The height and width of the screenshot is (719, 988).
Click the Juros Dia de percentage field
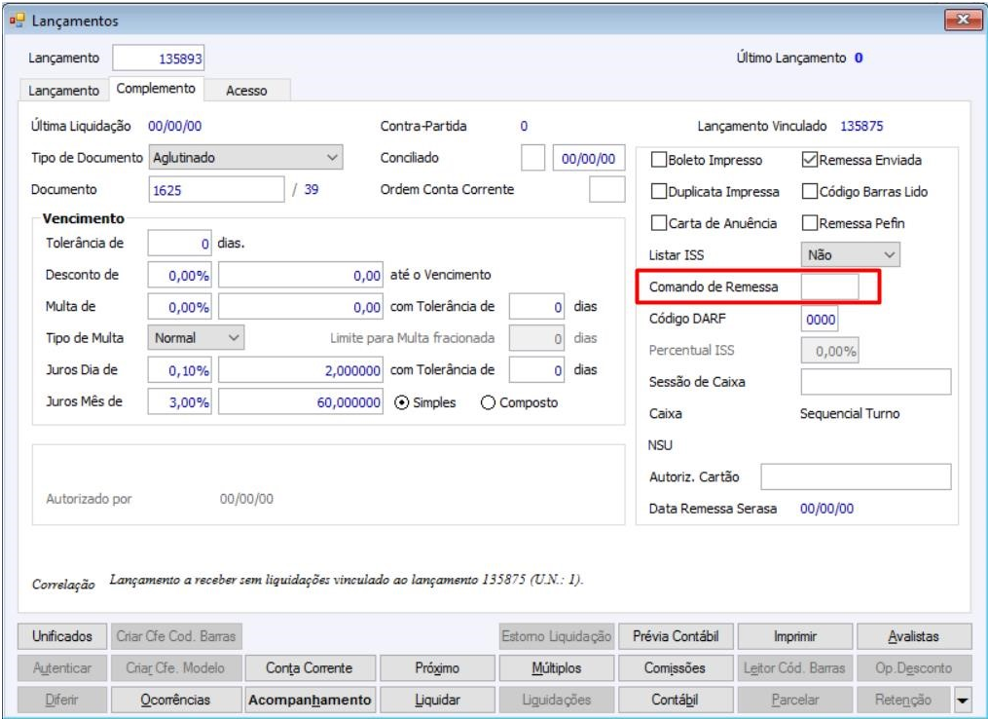click(x=180, y=370)
